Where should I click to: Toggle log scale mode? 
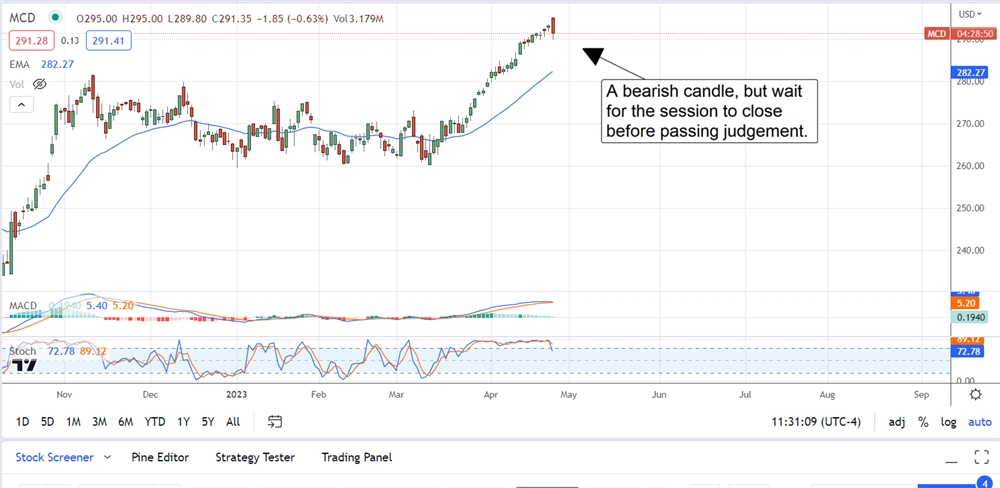point(948,422)
